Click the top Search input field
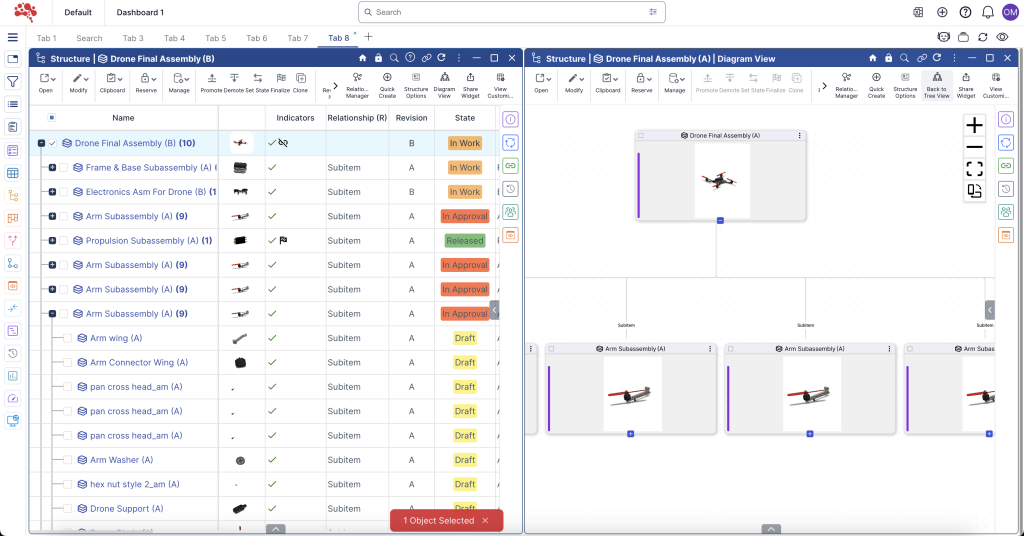1024x536 pixels. [510, 12]
